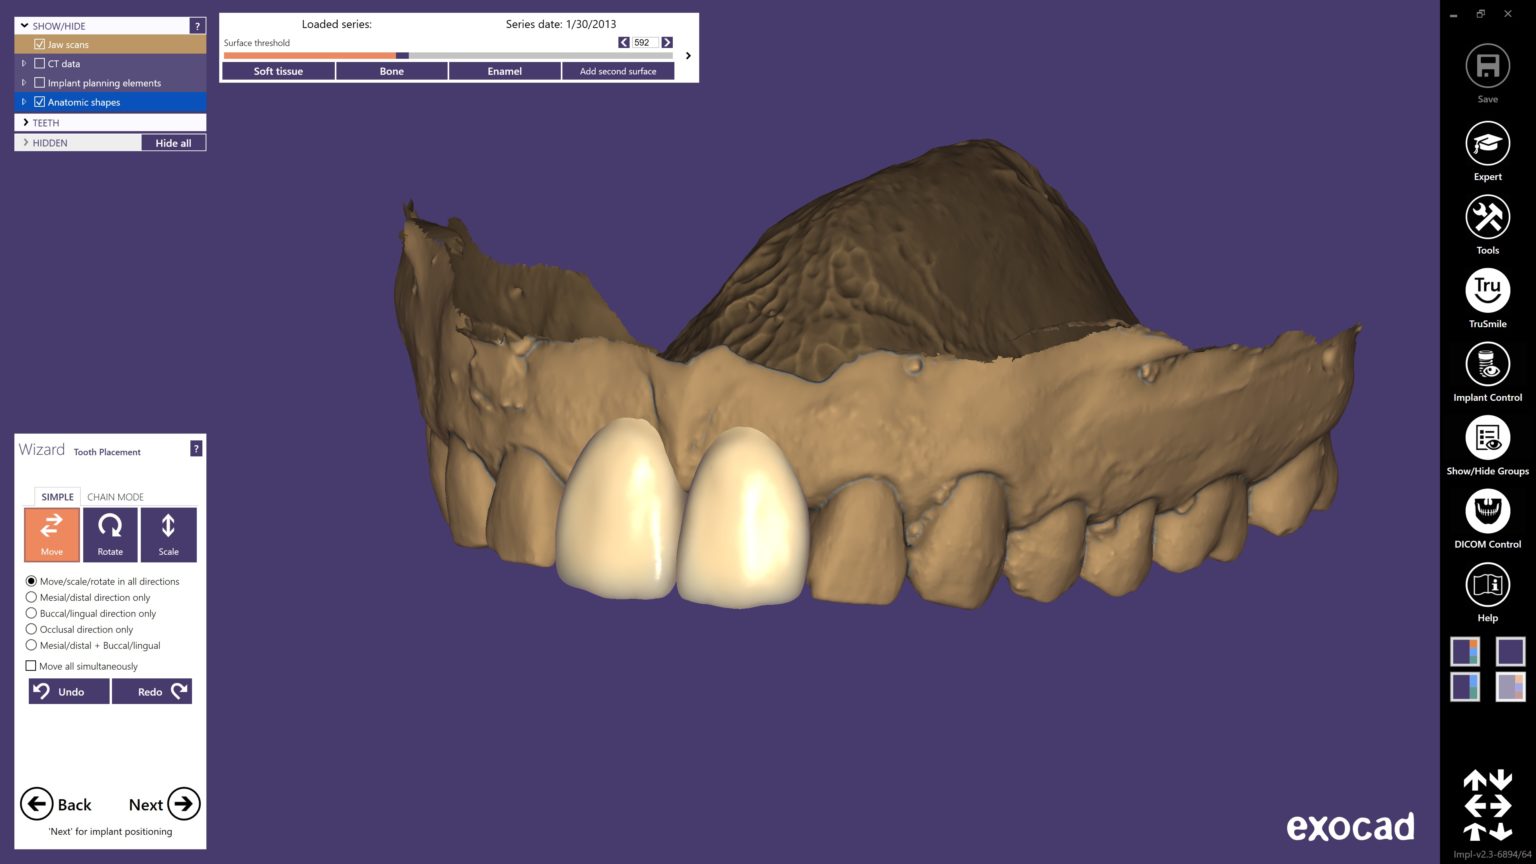
Task: Click the surface threshold value field
Action: [643, 42]
